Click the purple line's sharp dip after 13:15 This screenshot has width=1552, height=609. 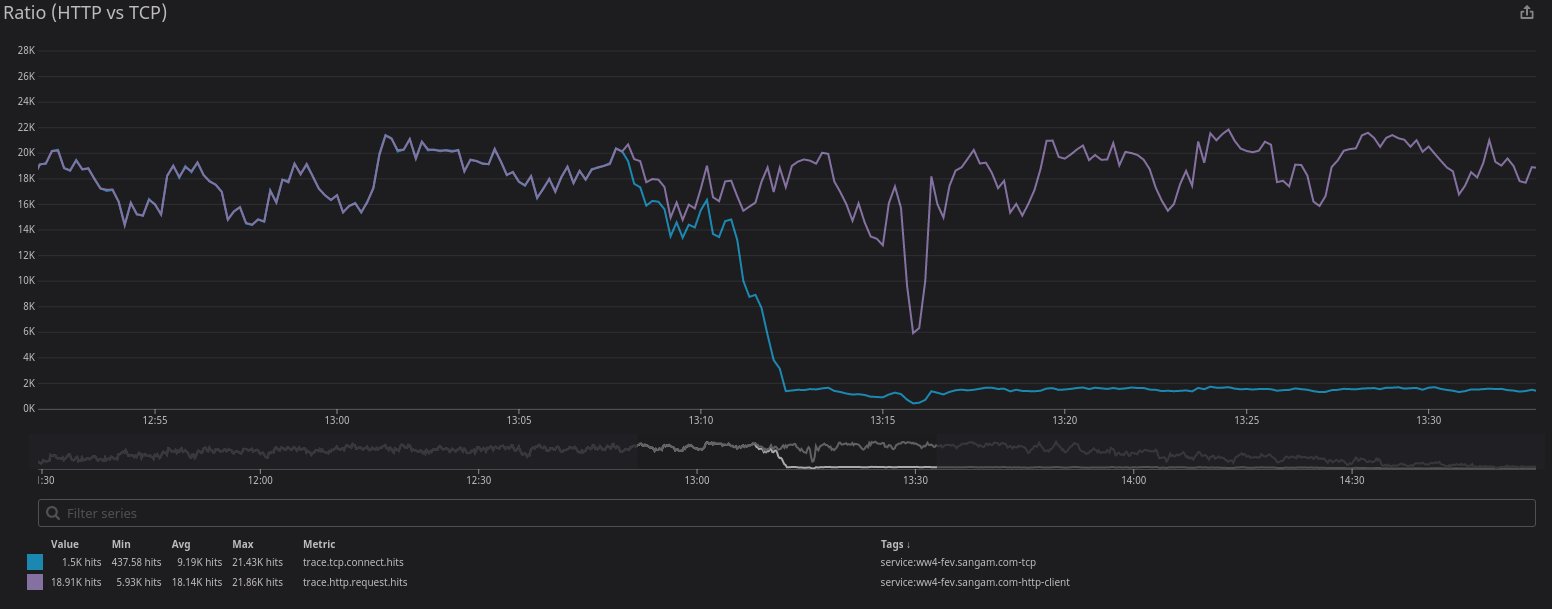tap(914, 332)
